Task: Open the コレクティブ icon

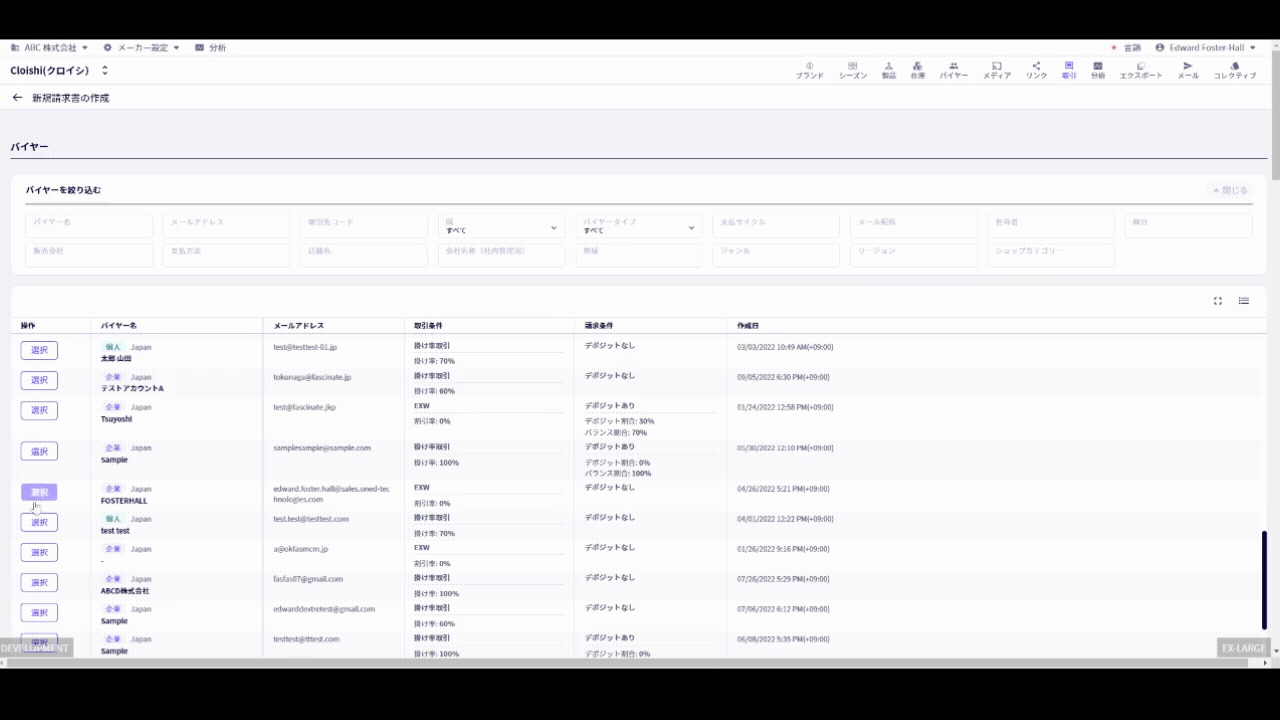Action: coord(1235,70)
